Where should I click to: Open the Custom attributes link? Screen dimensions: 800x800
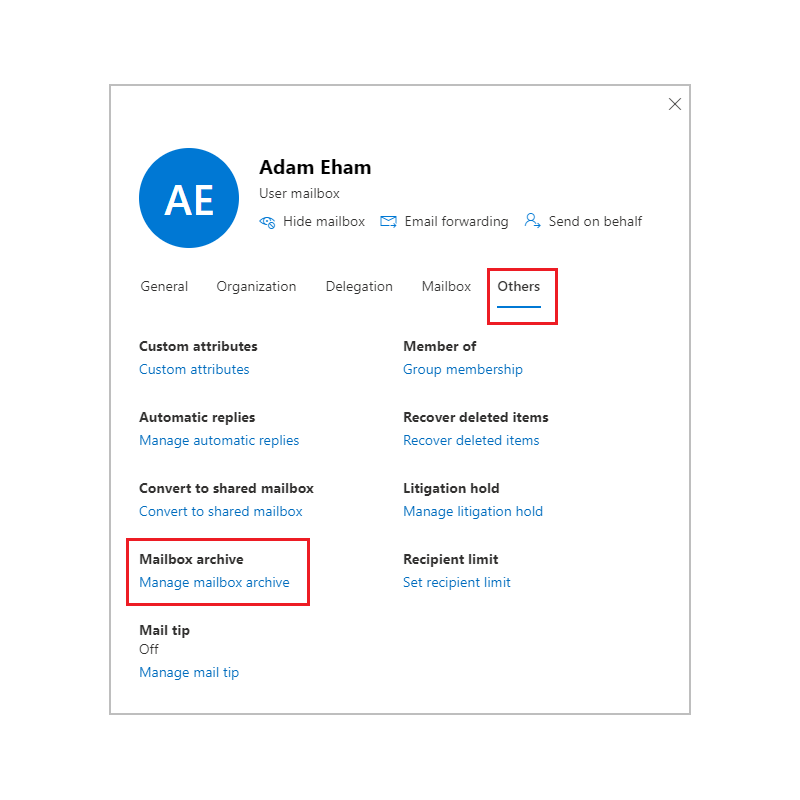[x=194, y=369]
